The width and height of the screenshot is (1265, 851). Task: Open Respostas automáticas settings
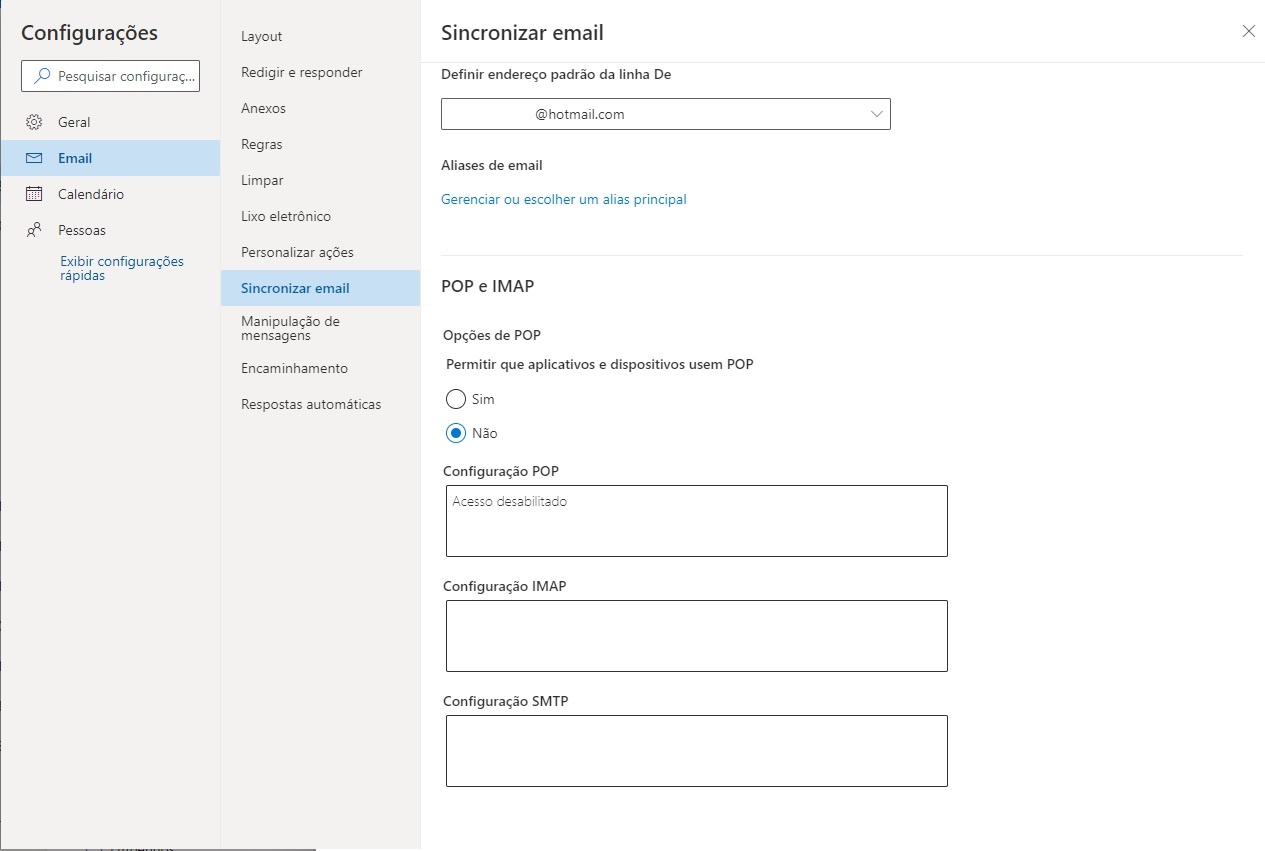tap(311, 404)
